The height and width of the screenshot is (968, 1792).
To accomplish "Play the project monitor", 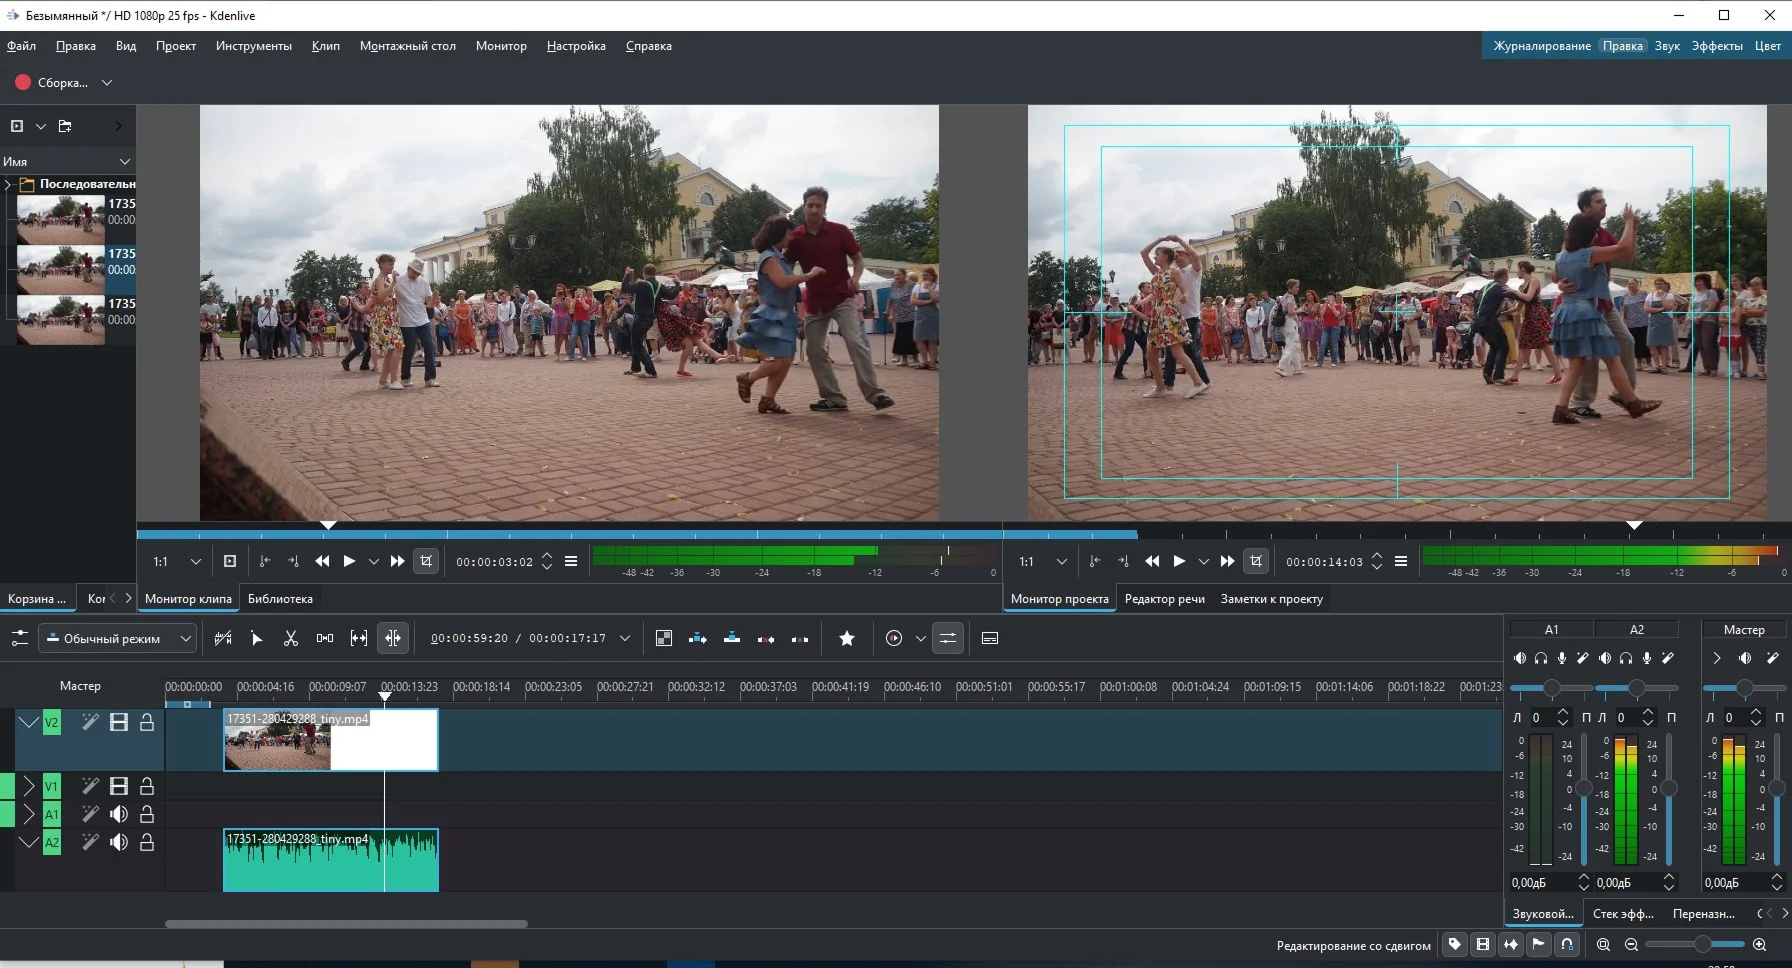I will point(1179,562).
